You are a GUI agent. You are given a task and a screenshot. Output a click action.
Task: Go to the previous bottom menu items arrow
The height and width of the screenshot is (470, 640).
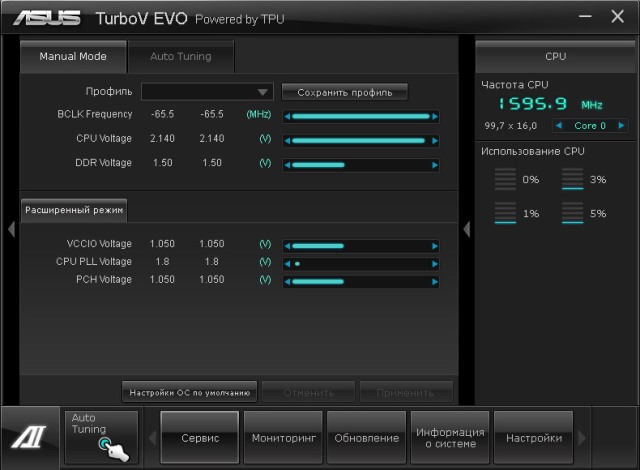152,438
